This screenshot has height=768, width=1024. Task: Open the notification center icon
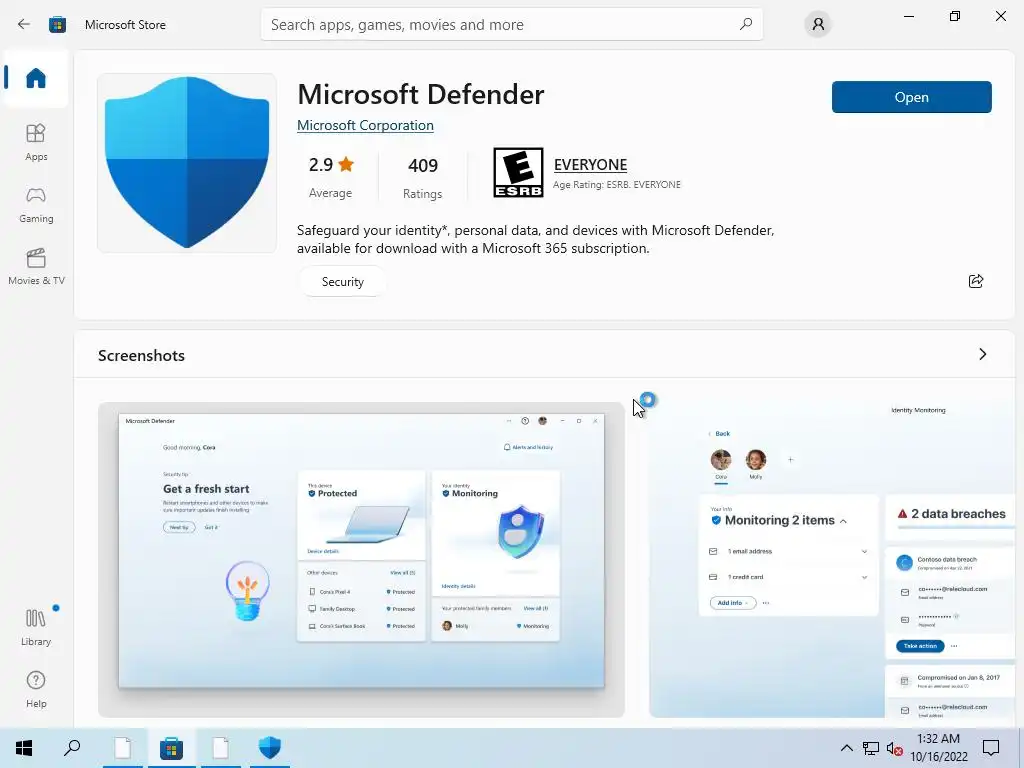[991, 748]
